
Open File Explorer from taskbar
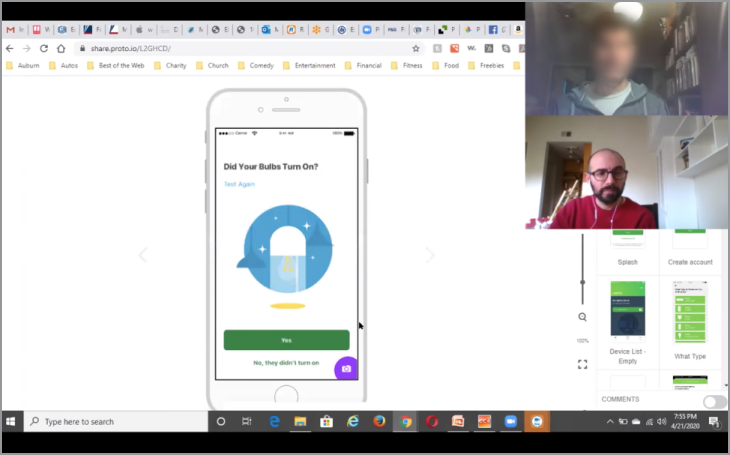(x=300, y=421)
